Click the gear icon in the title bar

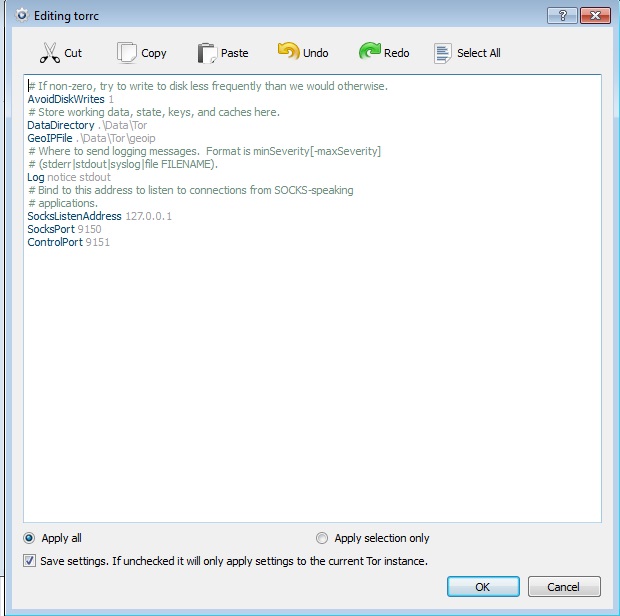coord(22,16)
